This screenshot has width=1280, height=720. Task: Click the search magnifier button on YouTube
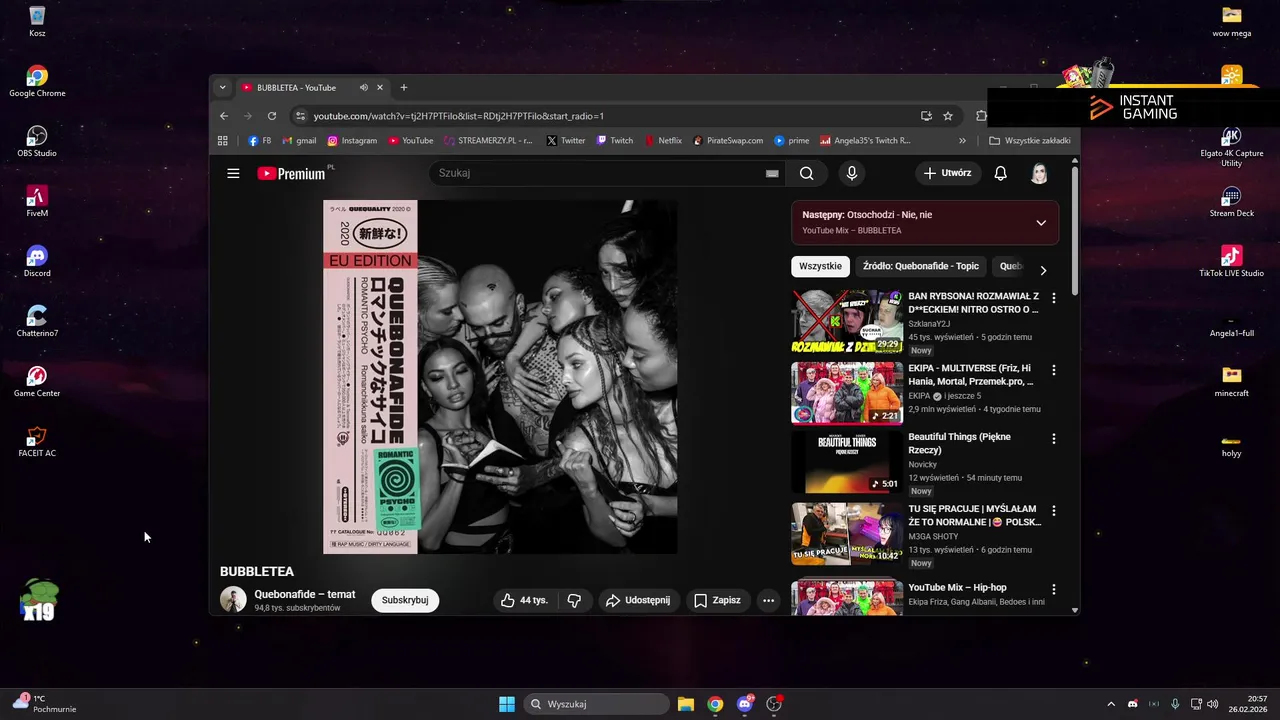point(806,173)
